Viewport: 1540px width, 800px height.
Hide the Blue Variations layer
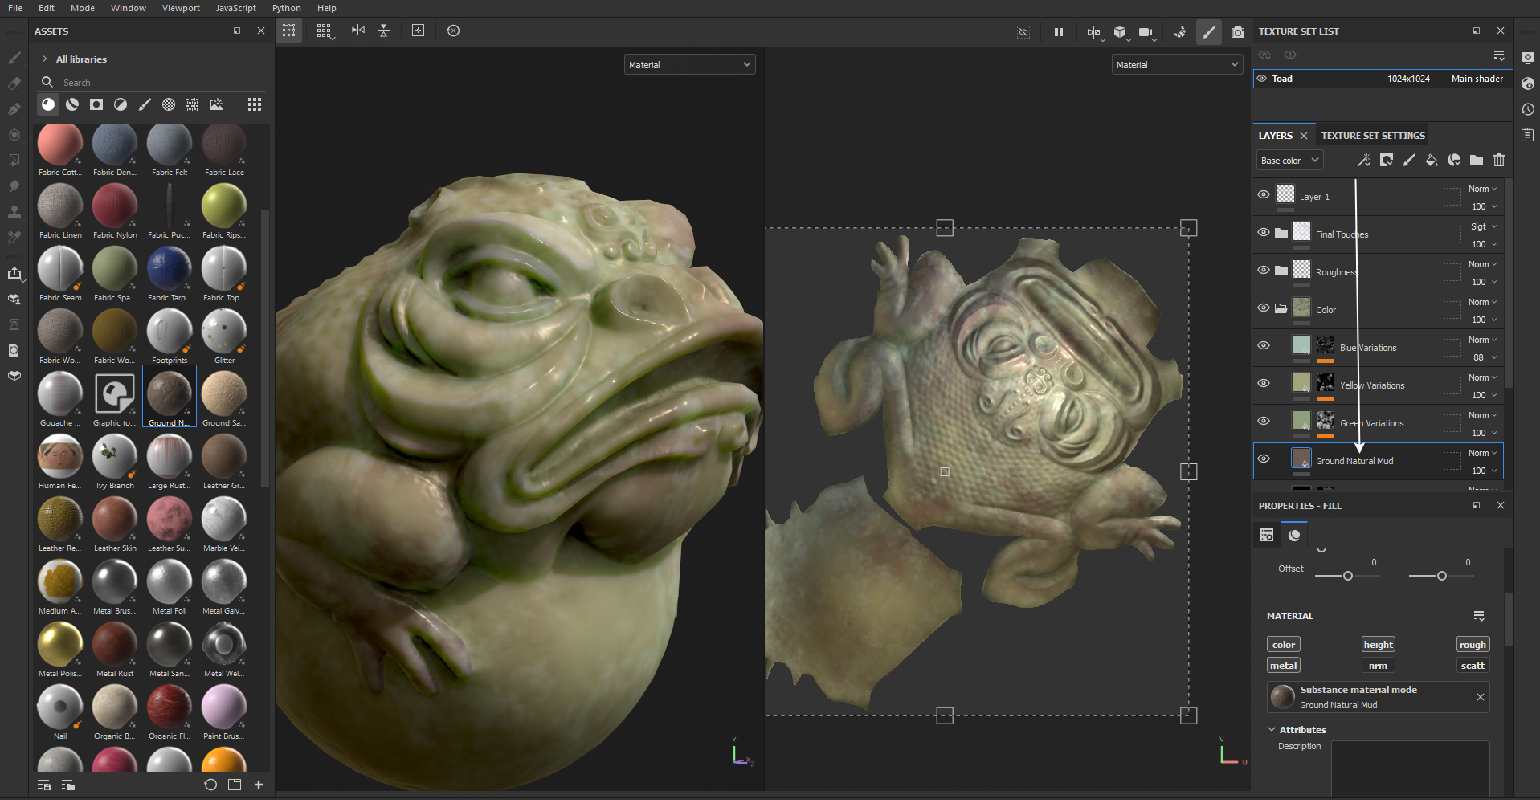[x=1263, y=345]
